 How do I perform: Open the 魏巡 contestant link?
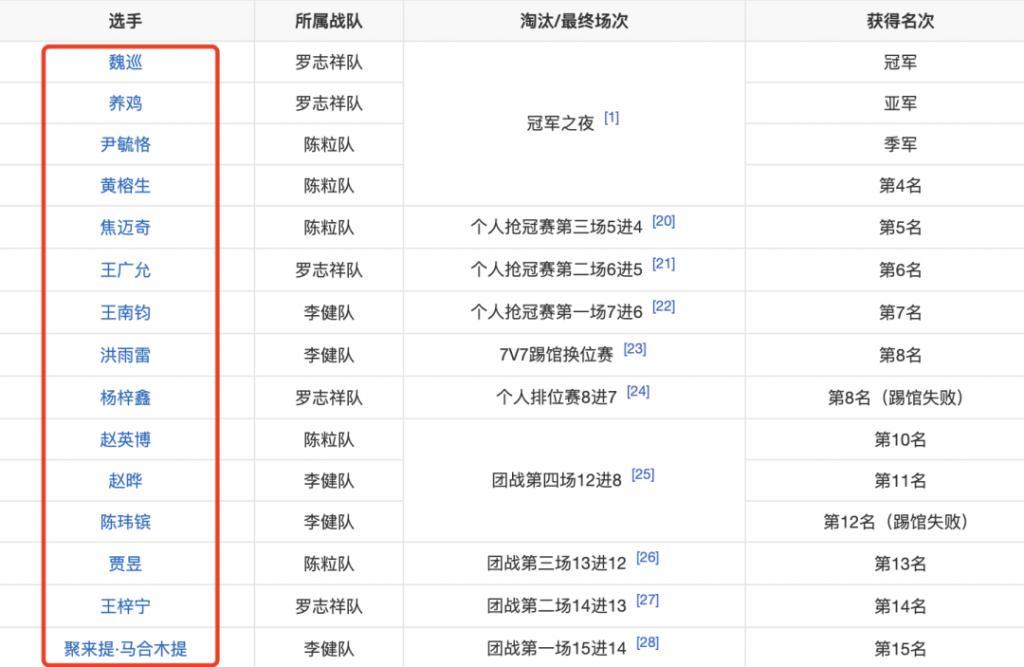tap(126, 62)
